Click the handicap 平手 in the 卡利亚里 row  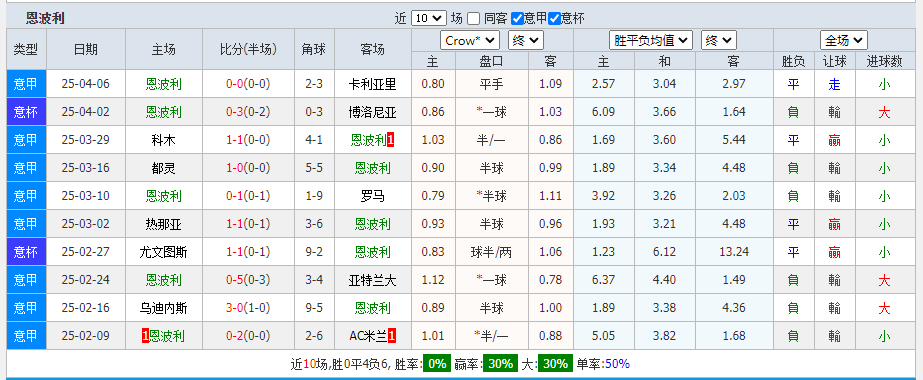click(492, 84)
